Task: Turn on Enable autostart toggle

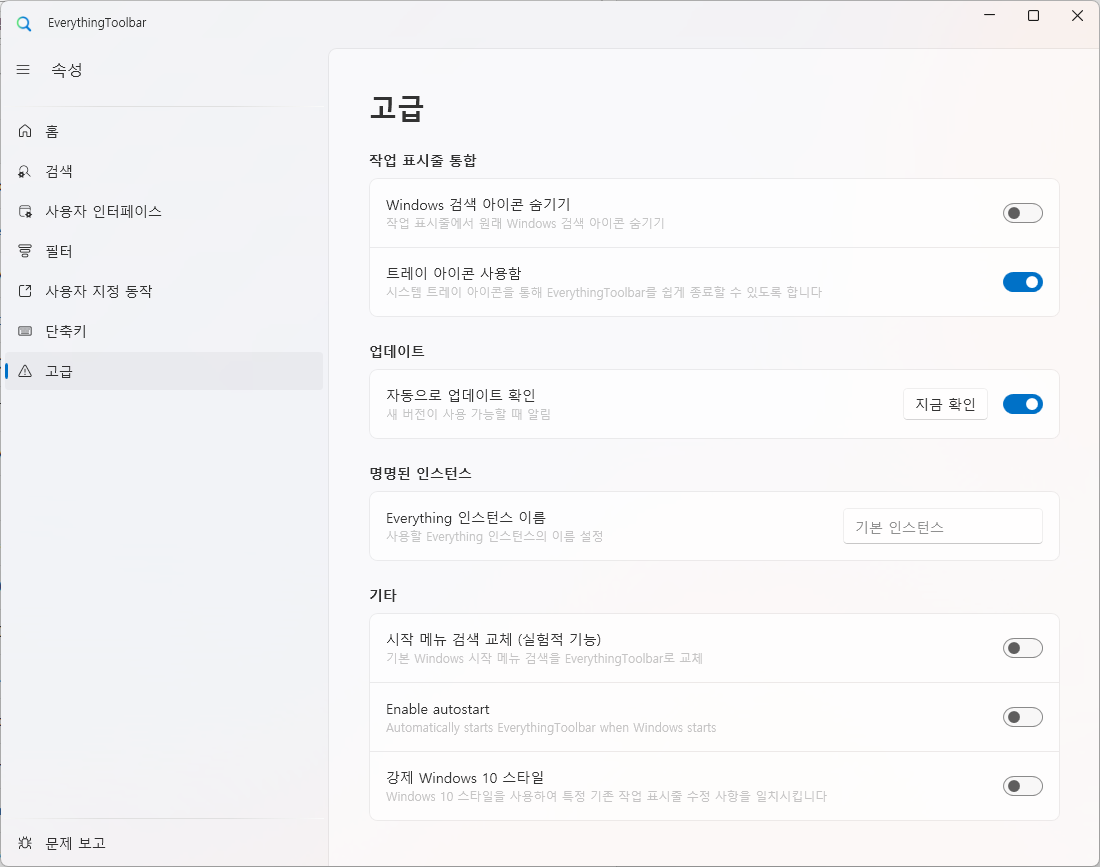Action: click(1022, 717)
